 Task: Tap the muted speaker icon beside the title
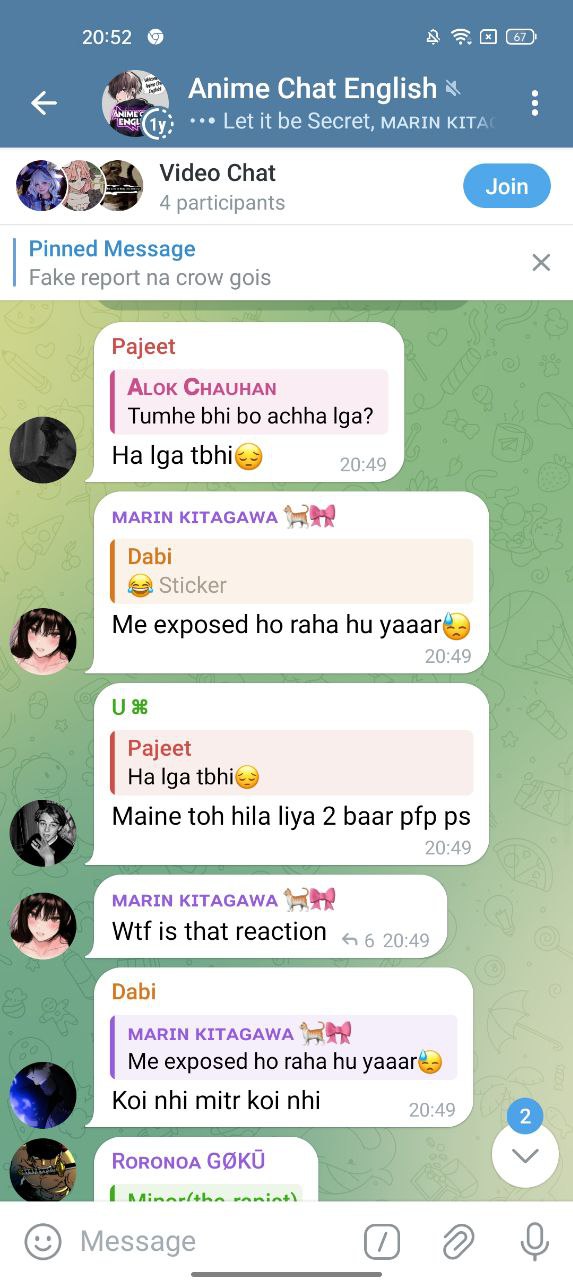tap(453, 89)
